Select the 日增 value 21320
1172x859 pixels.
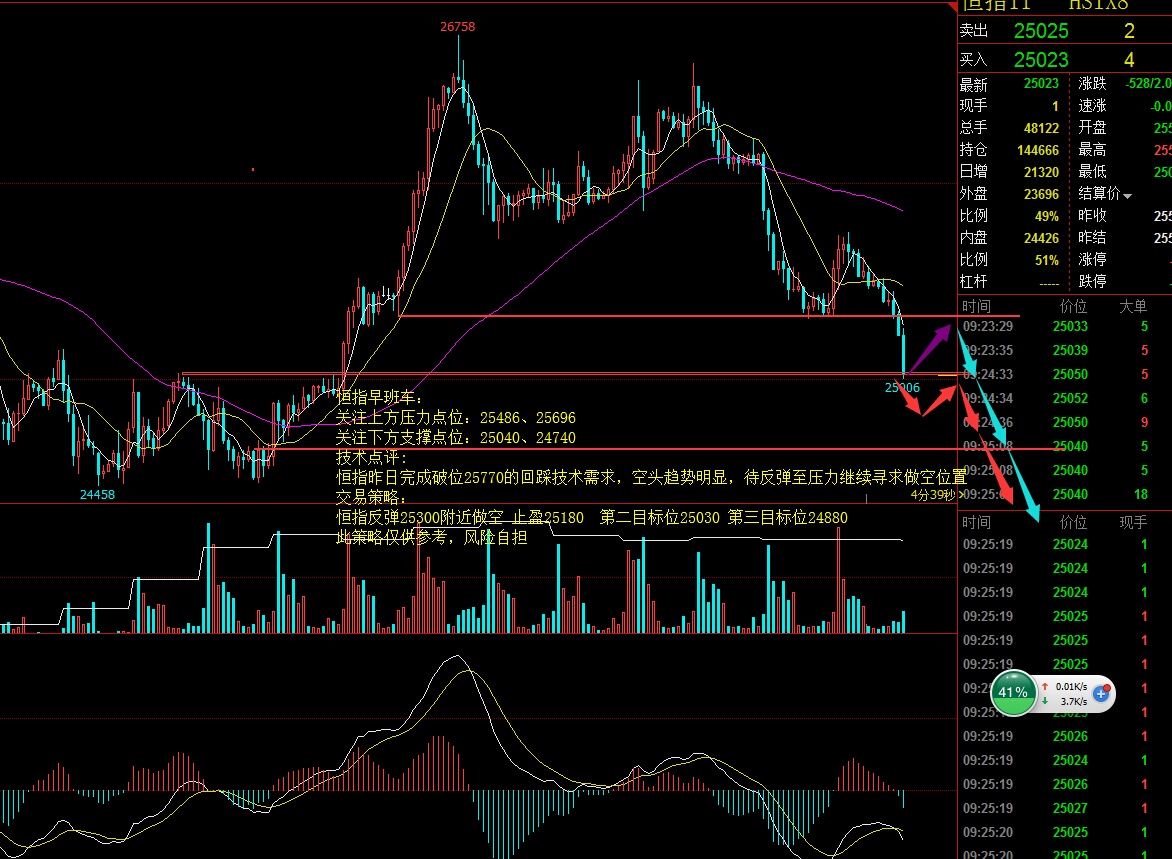pos(1041,172)
